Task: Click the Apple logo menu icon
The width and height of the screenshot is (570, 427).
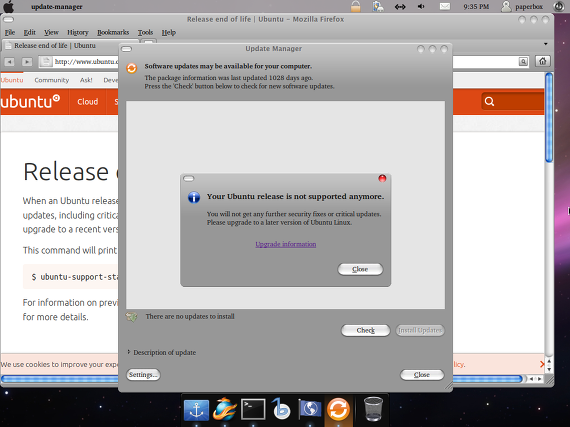Action: click(8, 6)
